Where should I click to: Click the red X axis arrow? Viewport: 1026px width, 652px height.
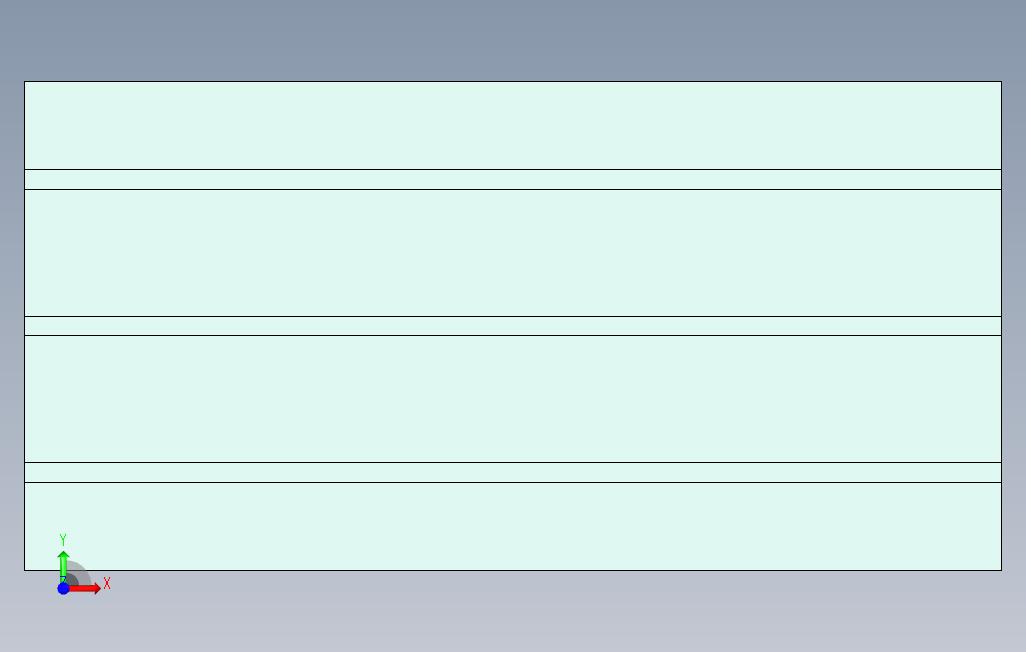click(x=85, y=589)
